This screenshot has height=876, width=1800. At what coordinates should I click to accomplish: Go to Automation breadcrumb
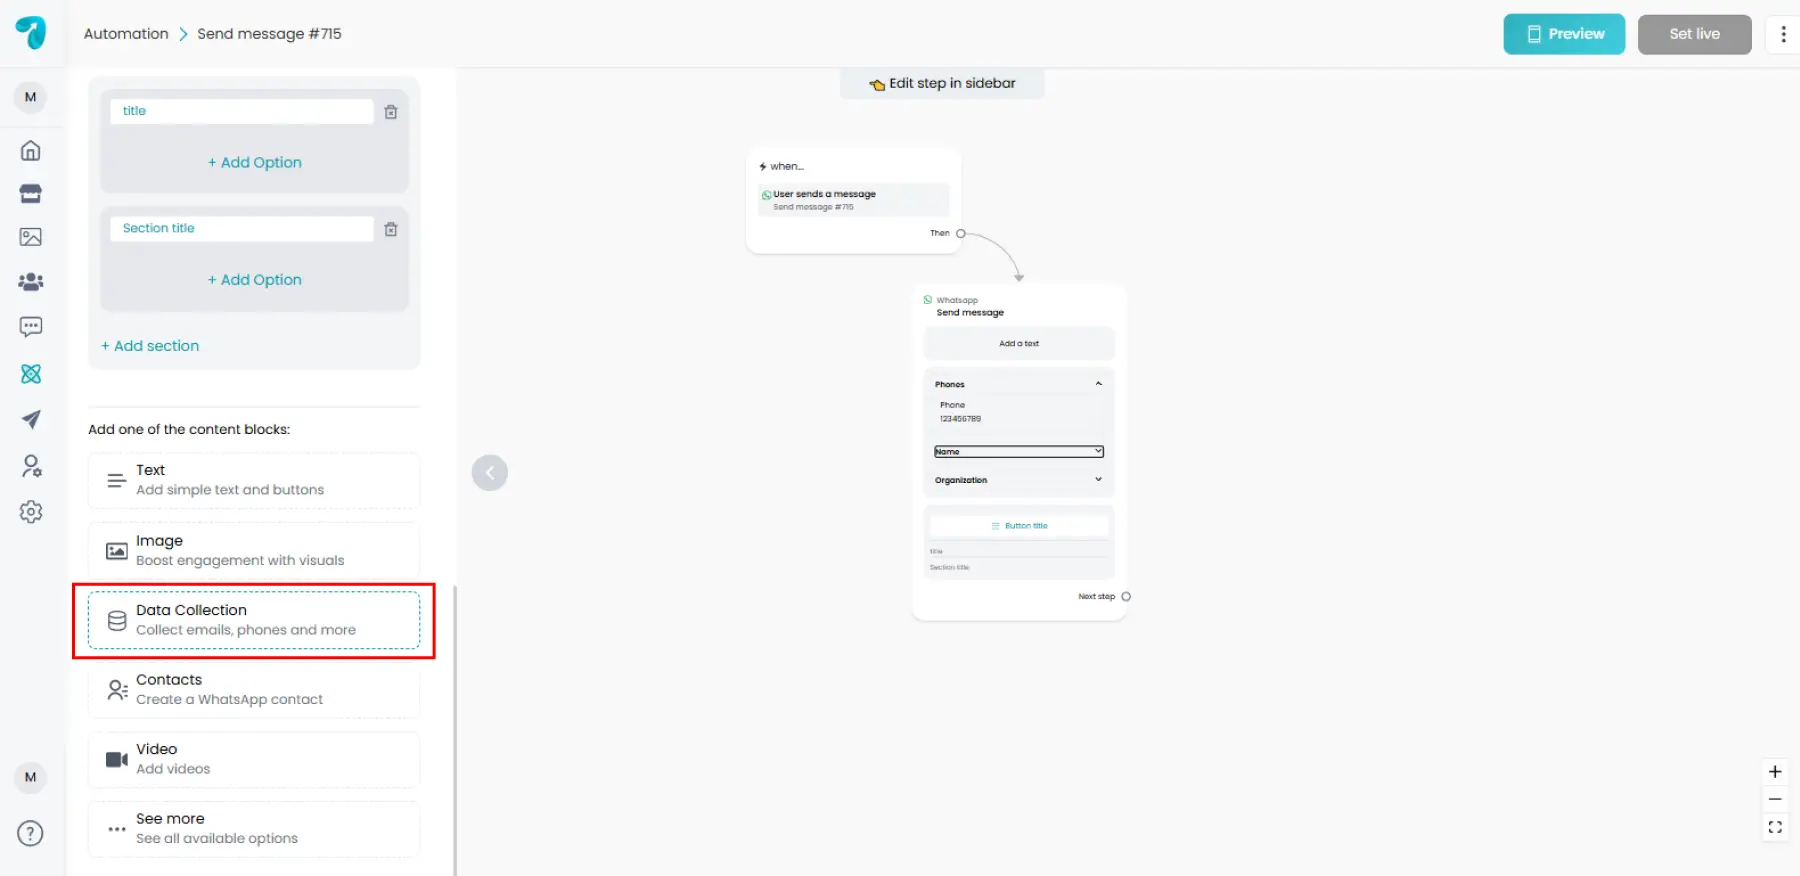(126, 34)
